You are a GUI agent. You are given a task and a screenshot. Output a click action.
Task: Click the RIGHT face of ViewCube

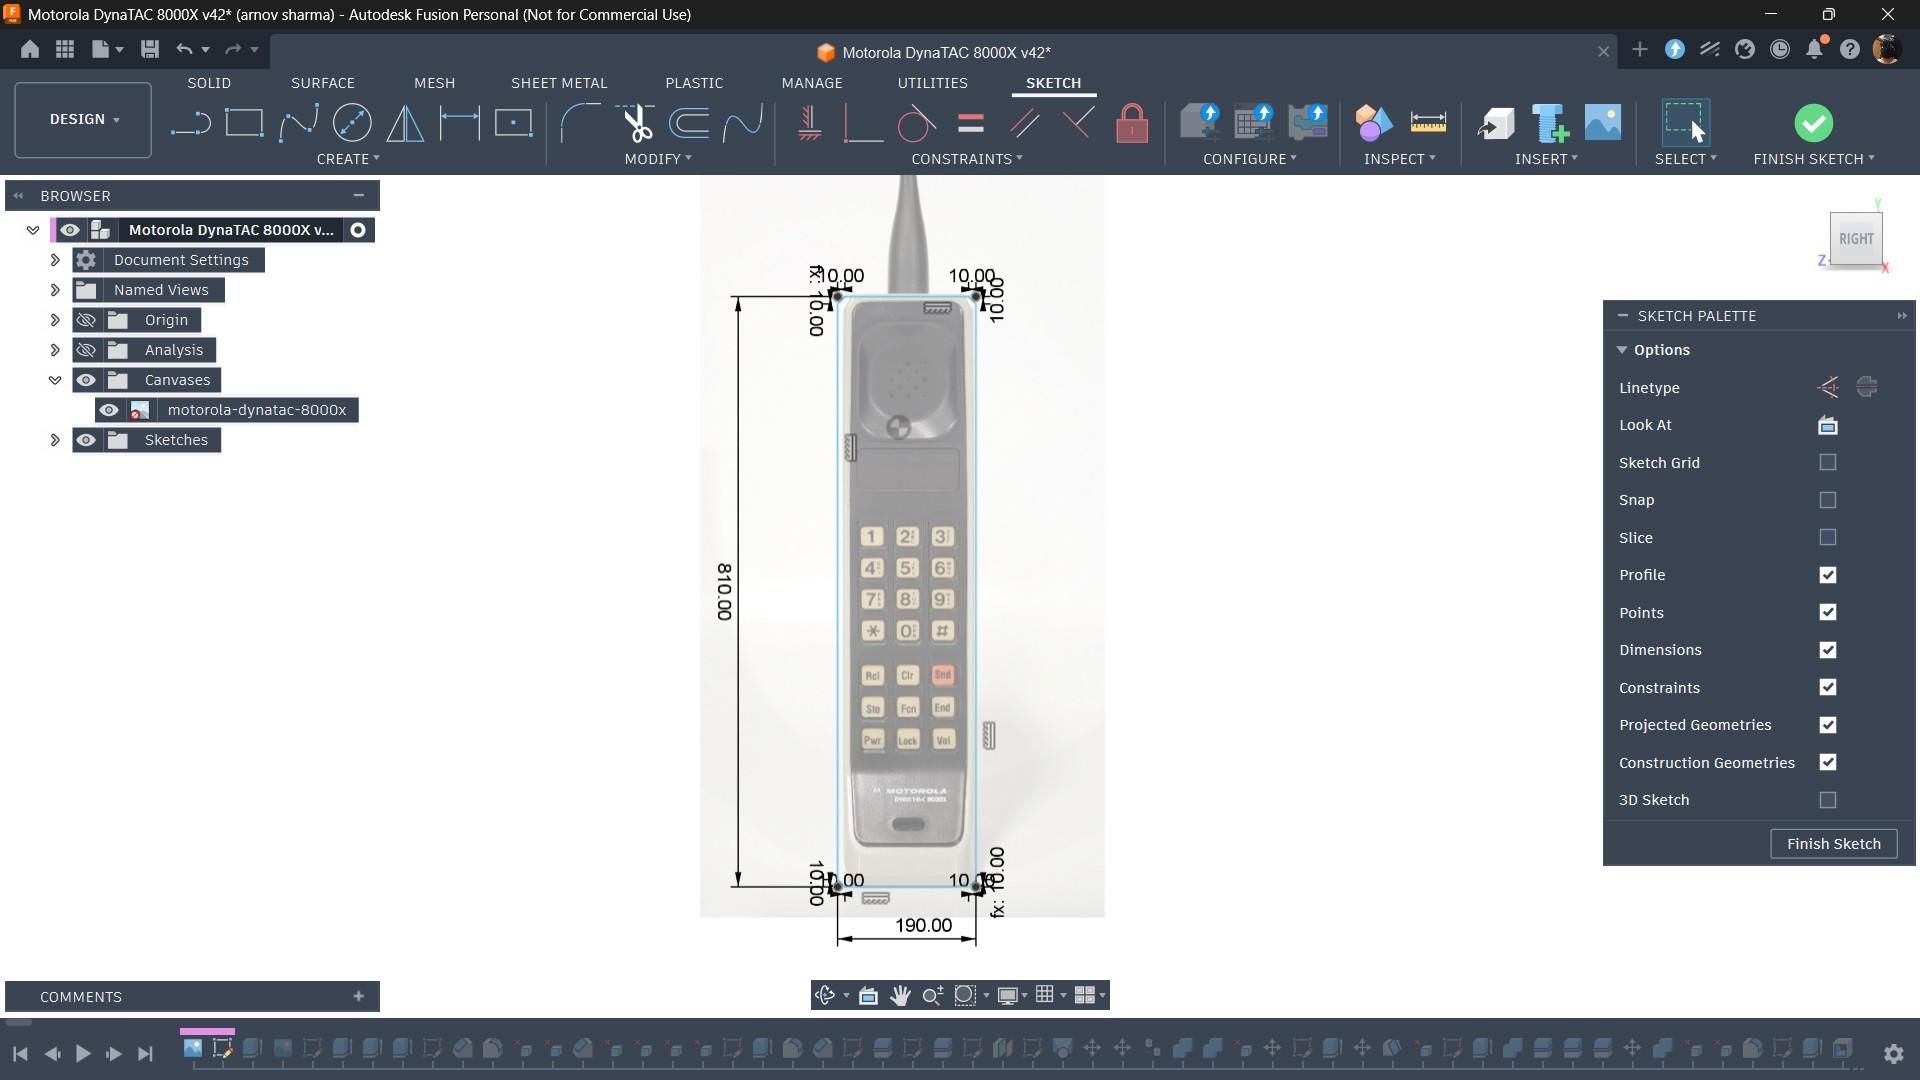1856,239
